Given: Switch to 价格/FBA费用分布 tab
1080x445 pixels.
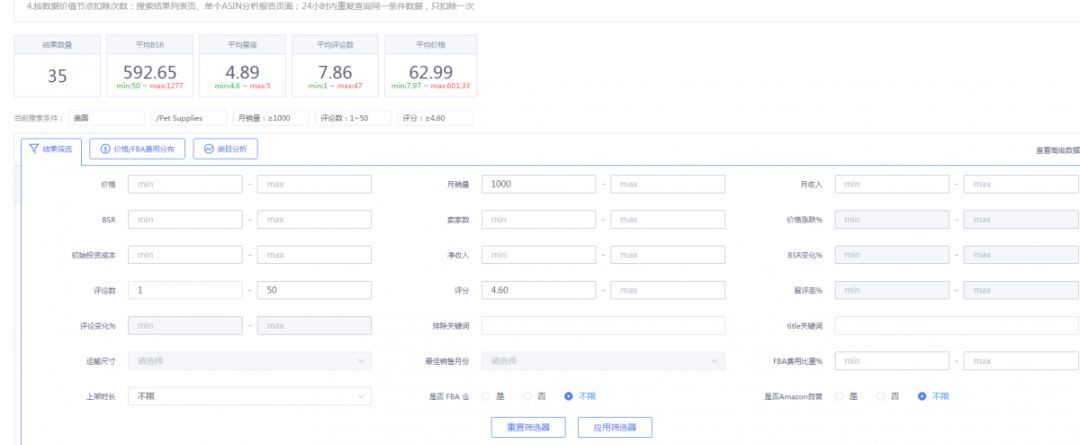Looking at the screenshot, I should 137,149.
